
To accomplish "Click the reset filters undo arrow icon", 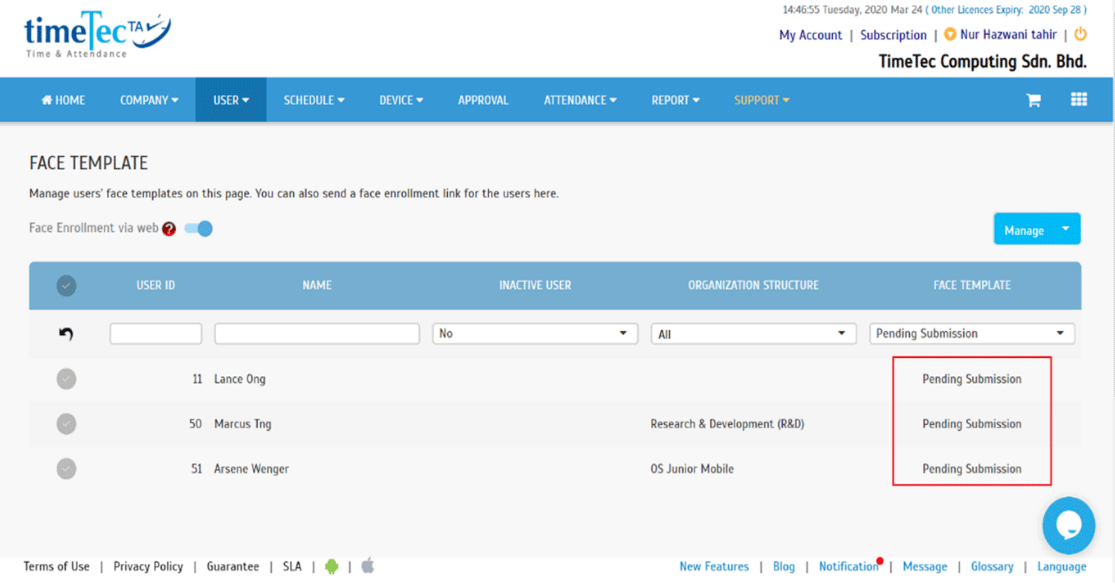I will click(x=66, y=334).
